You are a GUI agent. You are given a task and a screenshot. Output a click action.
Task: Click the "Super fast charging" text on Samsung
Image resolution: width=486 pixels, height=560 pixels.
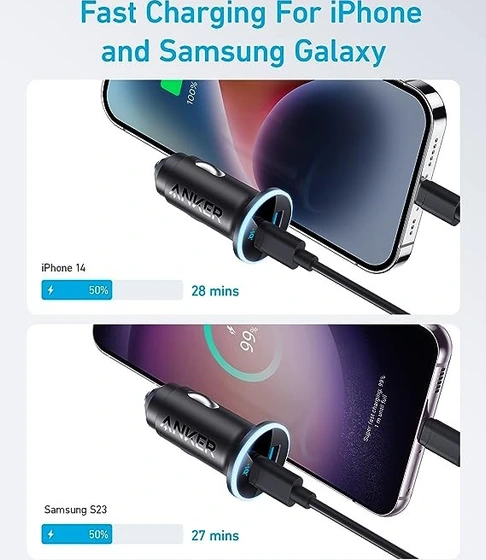(x=374, y=409)
